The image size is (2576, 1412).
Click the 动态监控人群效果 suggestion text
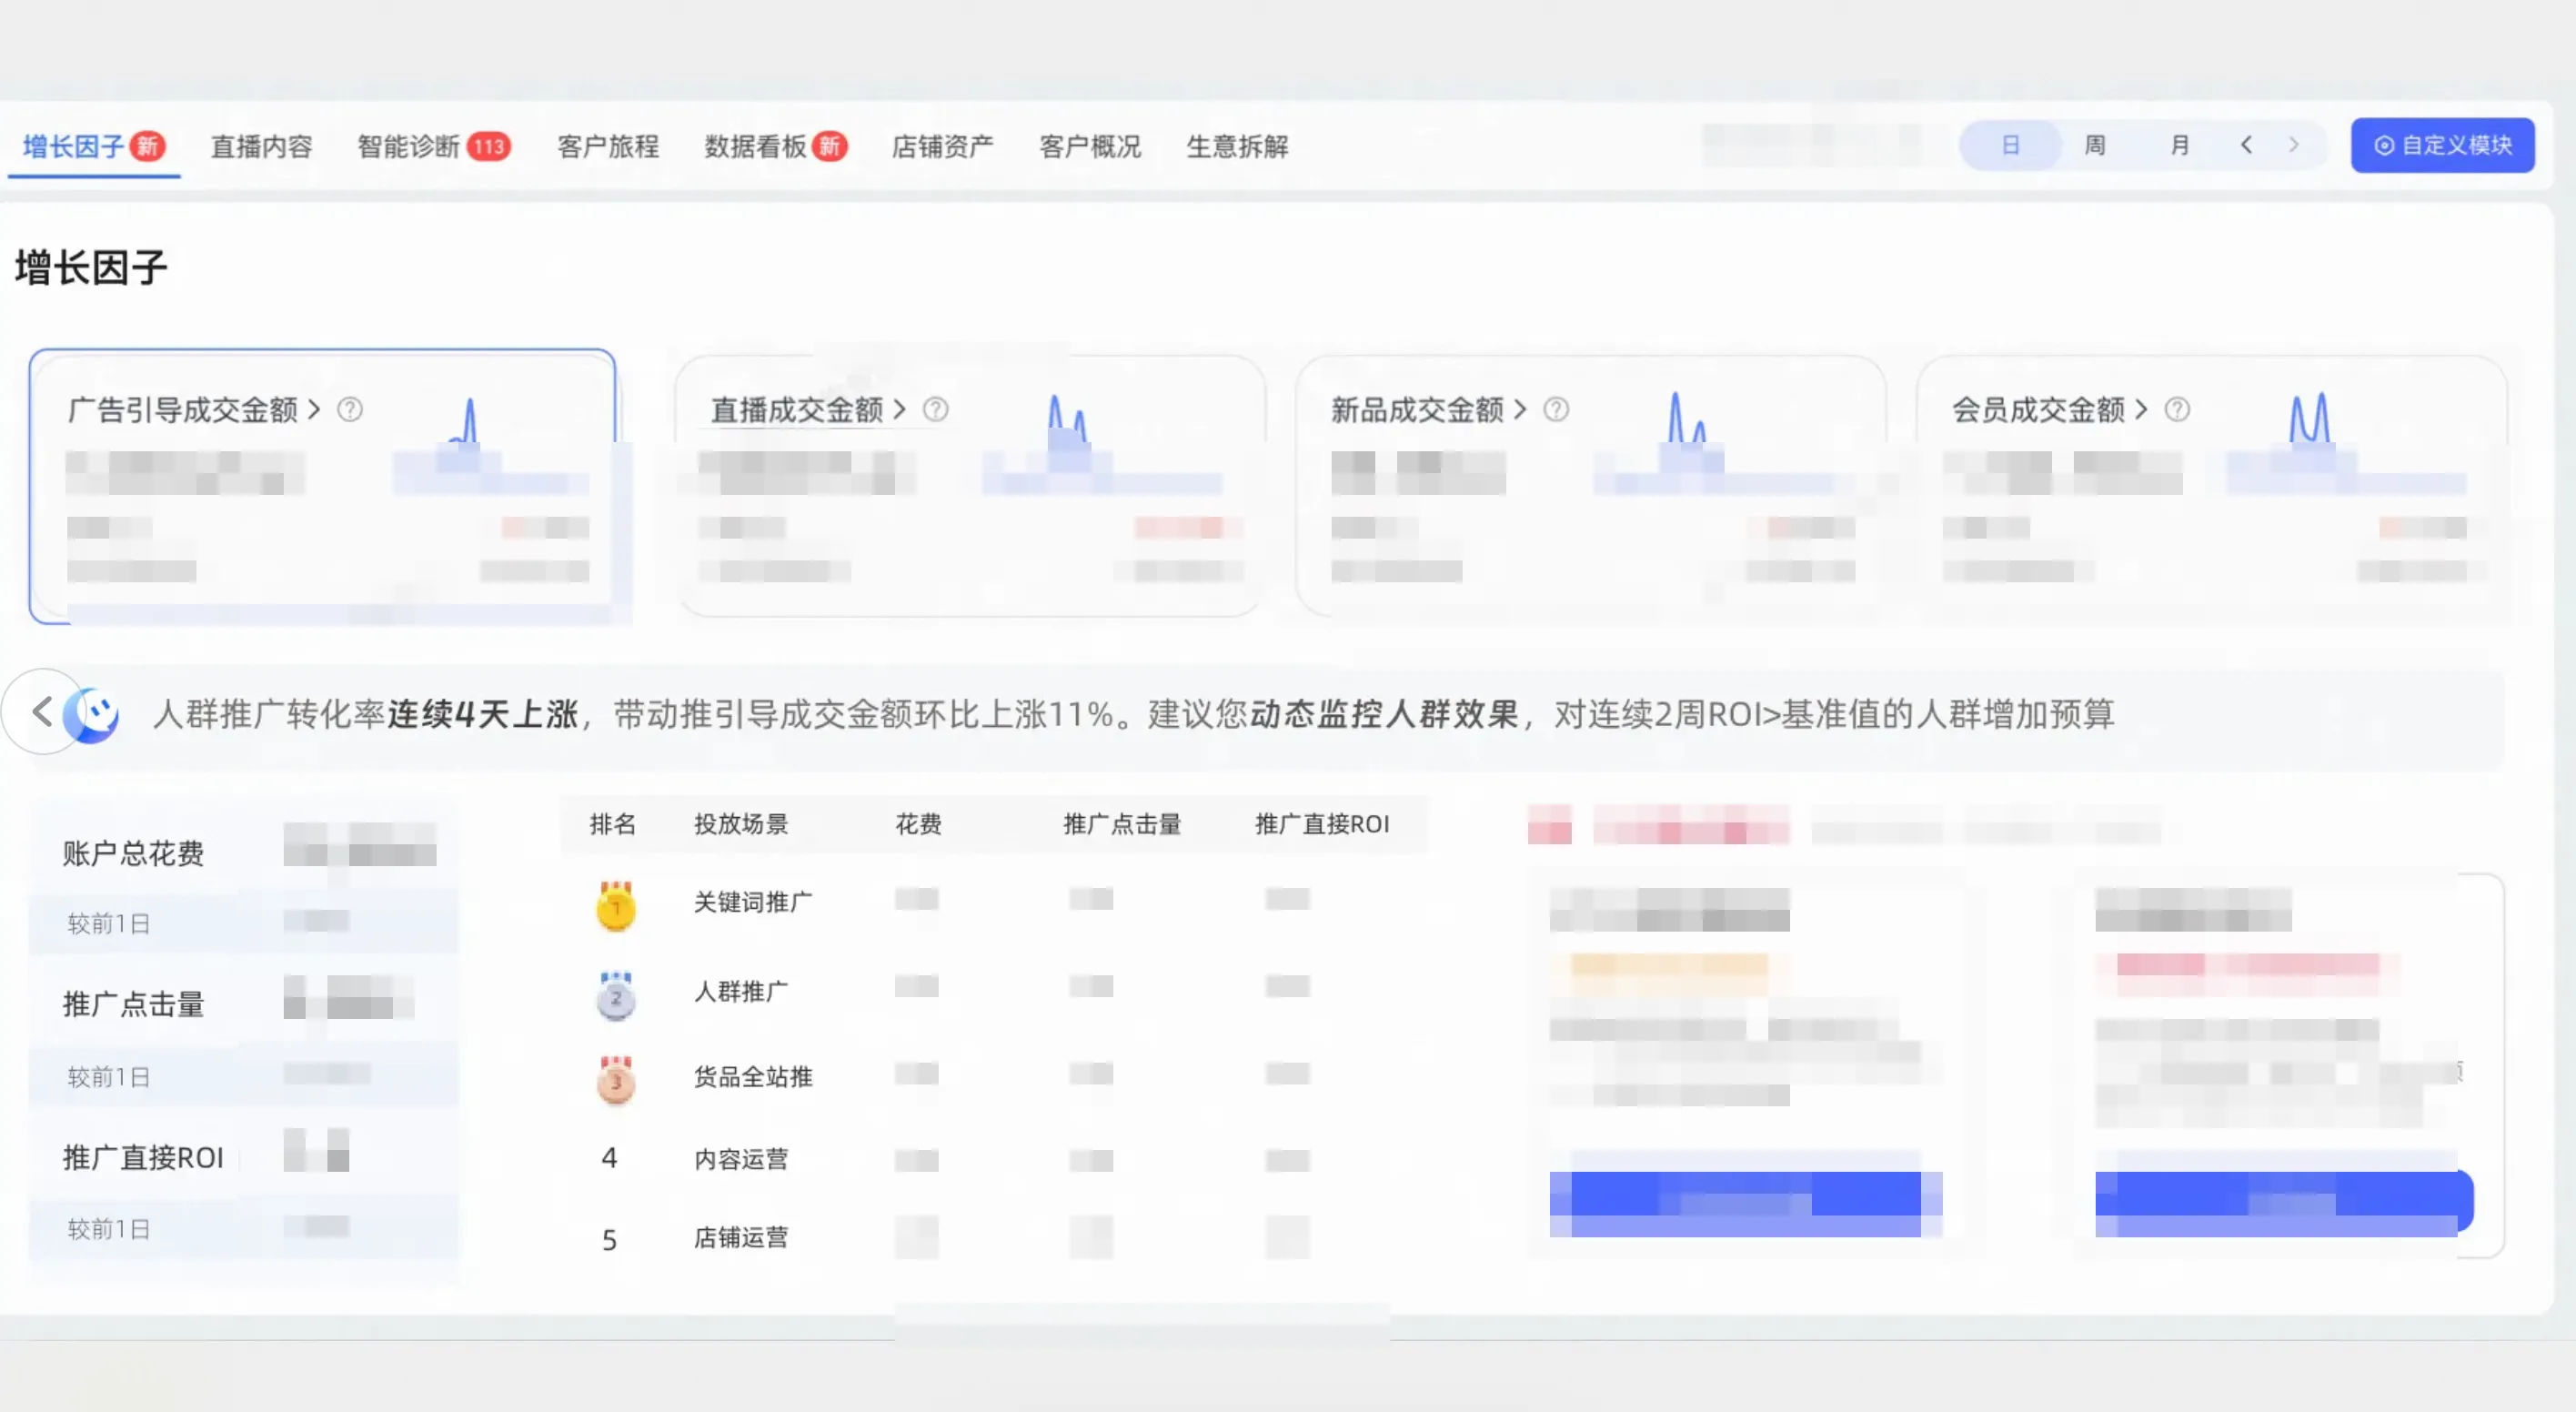point(1384,714)
